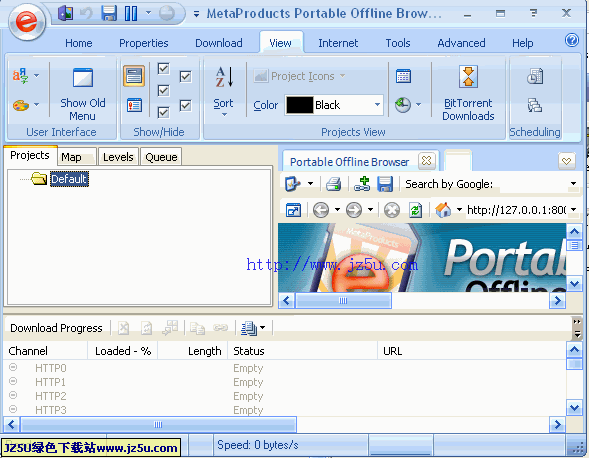589x458 pixels.
Task: Switch to the Queue tab
Action: coord(161,157)
